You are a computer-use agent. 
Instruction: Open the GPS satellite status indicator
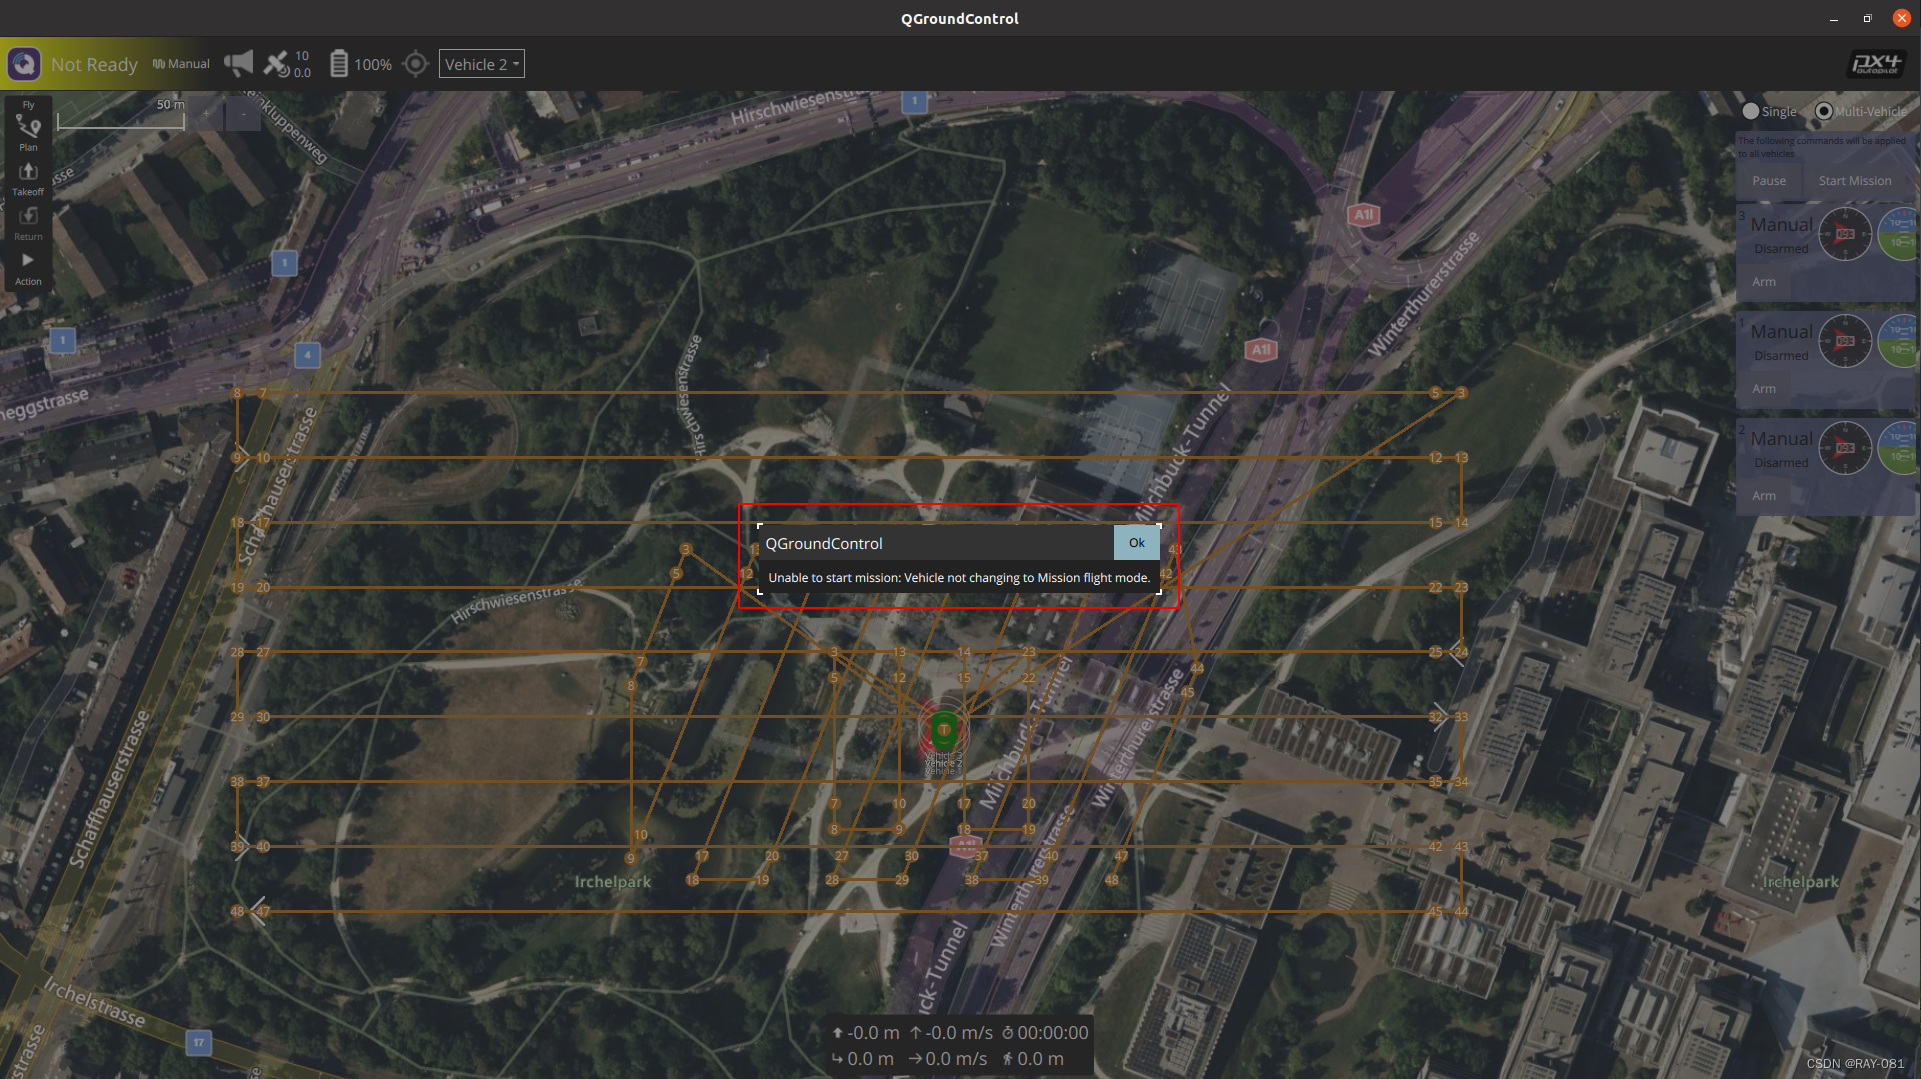(287, 64)
